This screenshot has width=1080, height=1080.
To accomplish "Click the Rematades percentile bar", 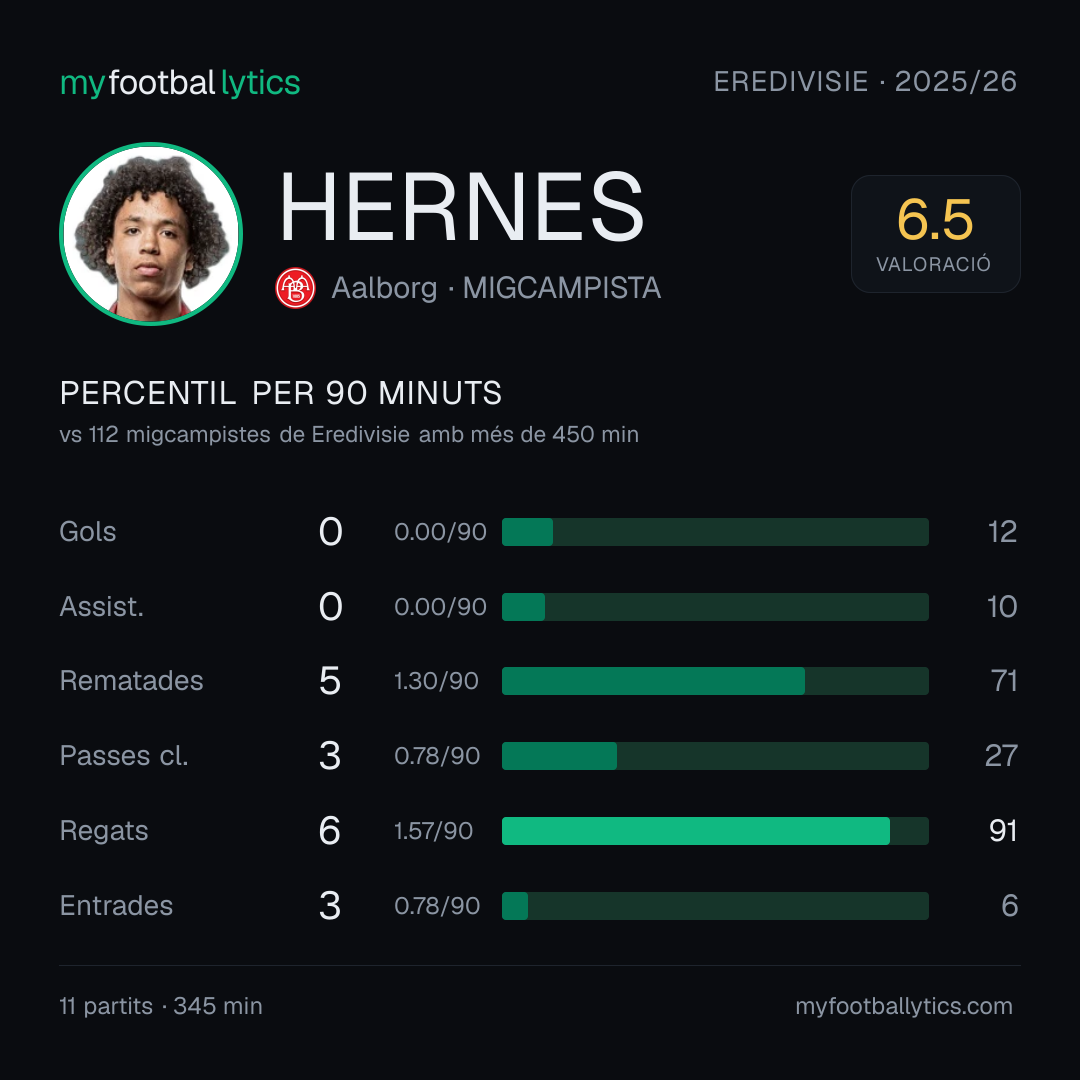I will [x=715, y=681].
